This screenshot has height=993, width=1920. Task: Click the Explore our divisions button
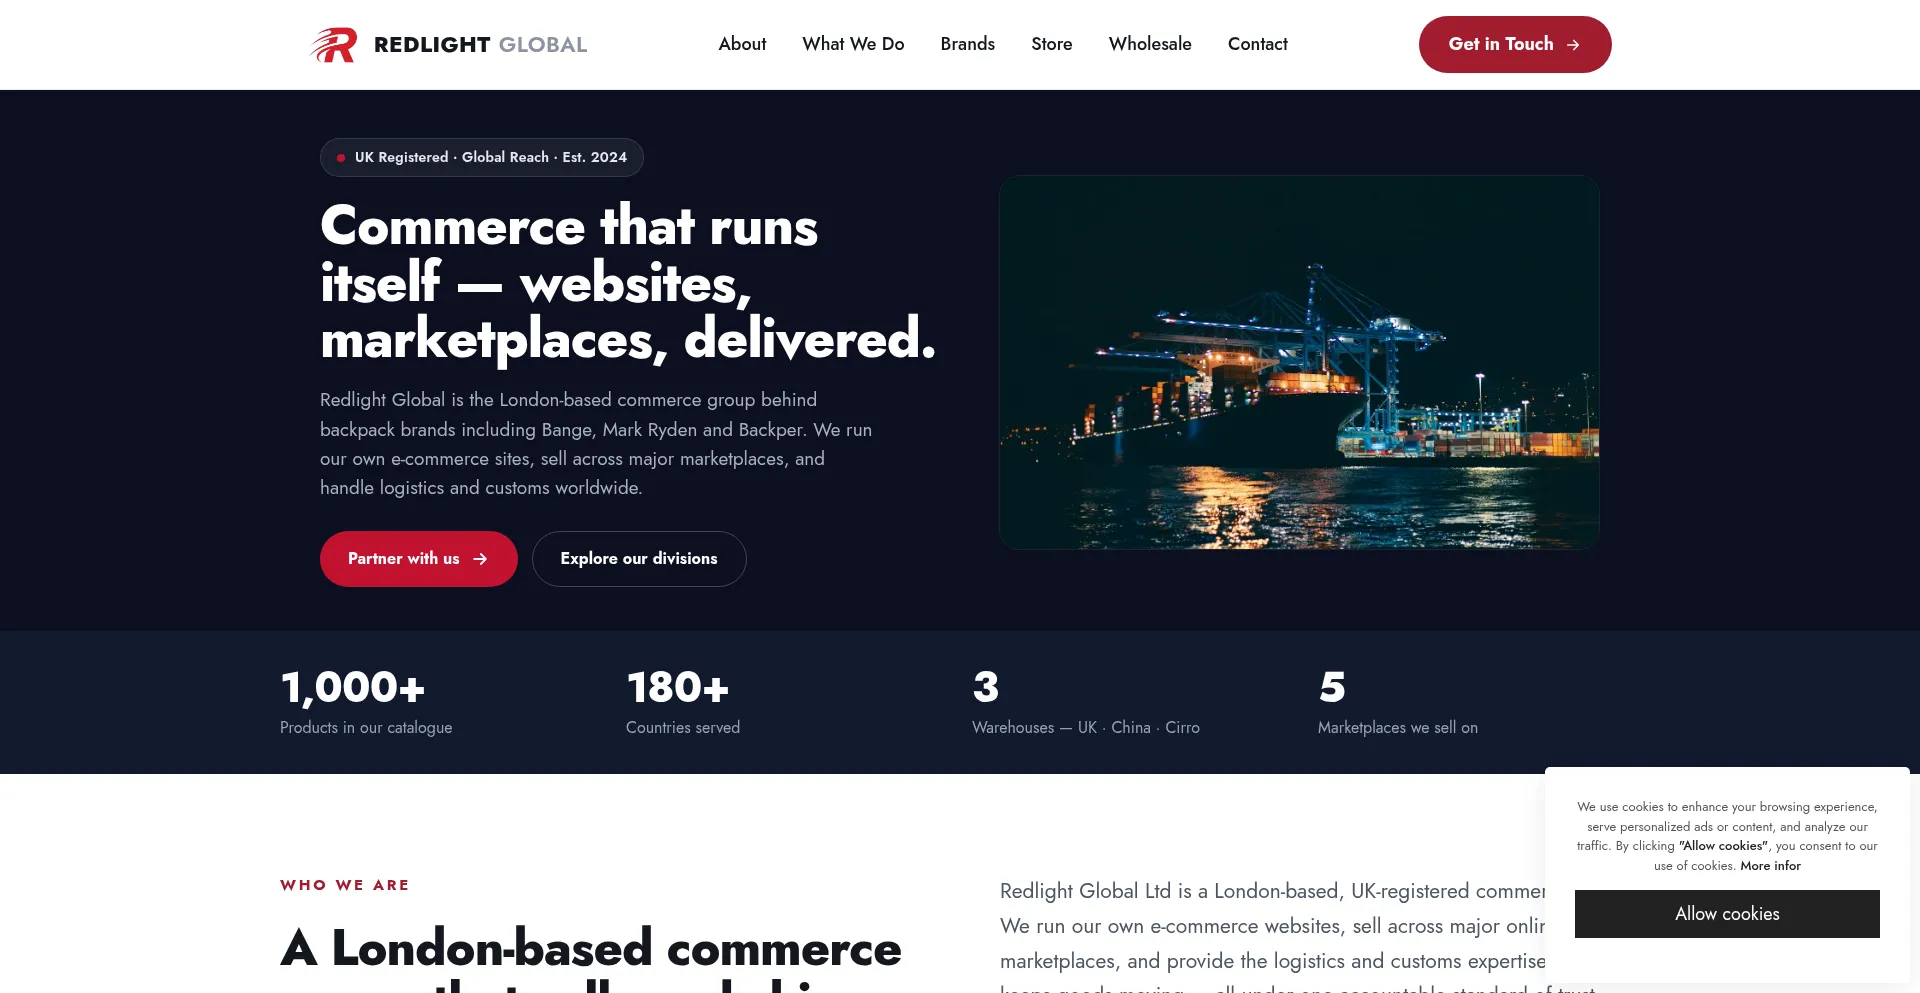coord(639,559)
